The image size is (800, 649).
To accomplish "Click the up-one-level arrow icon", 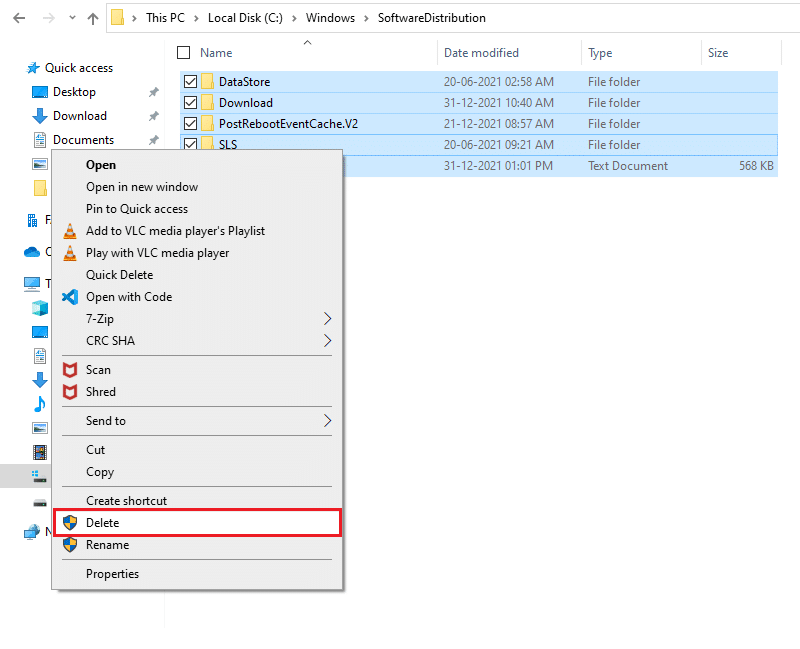I will [x=92, y=18].
